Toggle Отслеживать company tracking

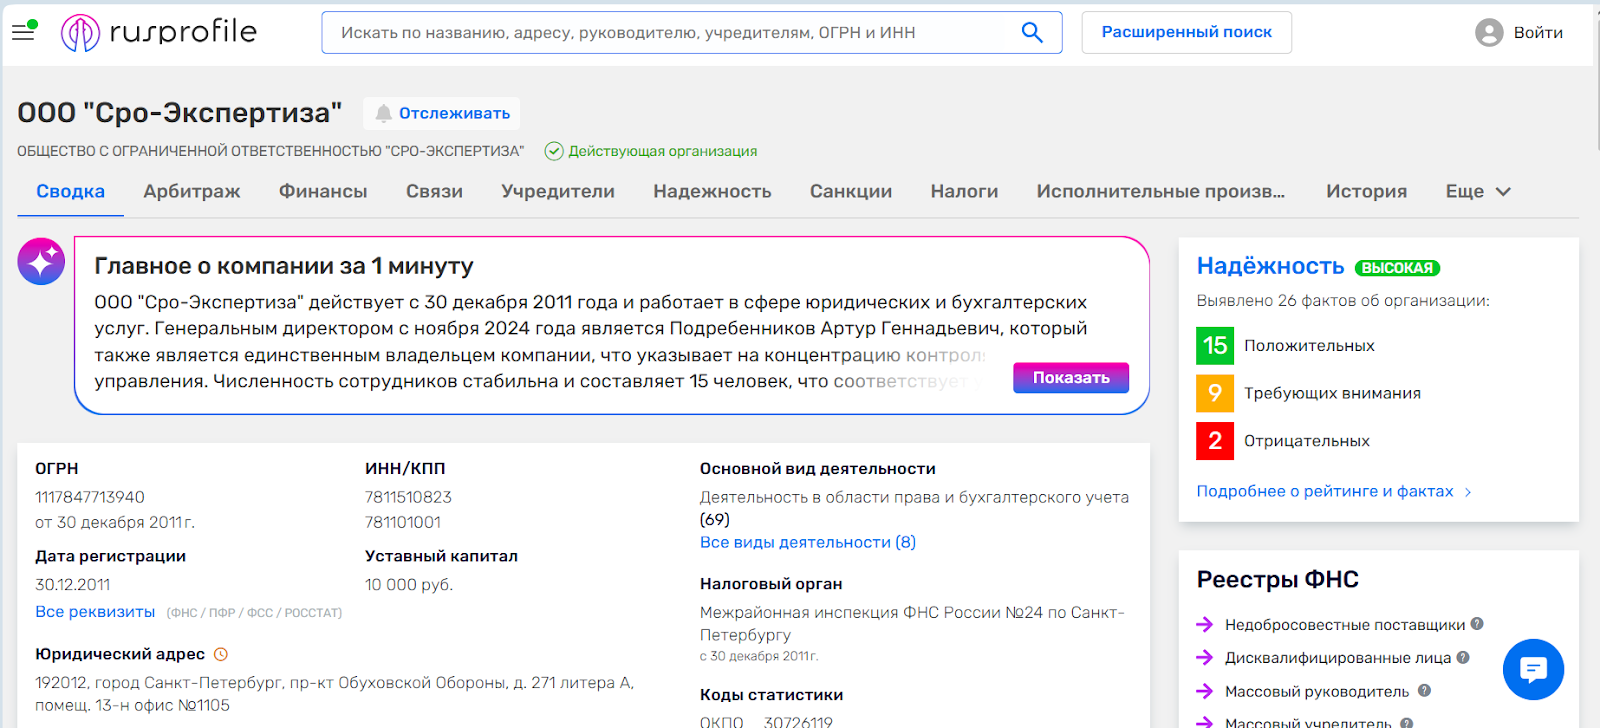pyautogui.click(x=442, y=113)
